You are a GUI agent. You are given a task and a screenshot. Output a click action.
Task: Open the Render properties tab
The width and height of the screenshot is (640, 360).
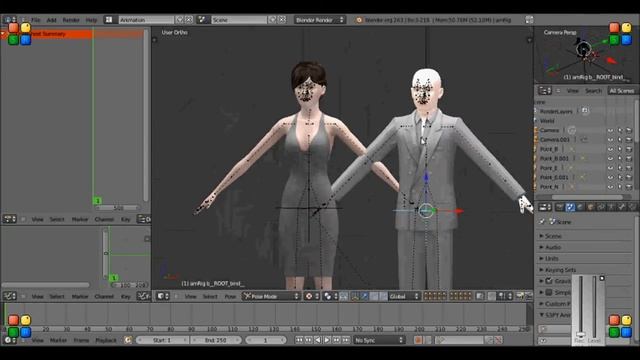click(560, 207)
